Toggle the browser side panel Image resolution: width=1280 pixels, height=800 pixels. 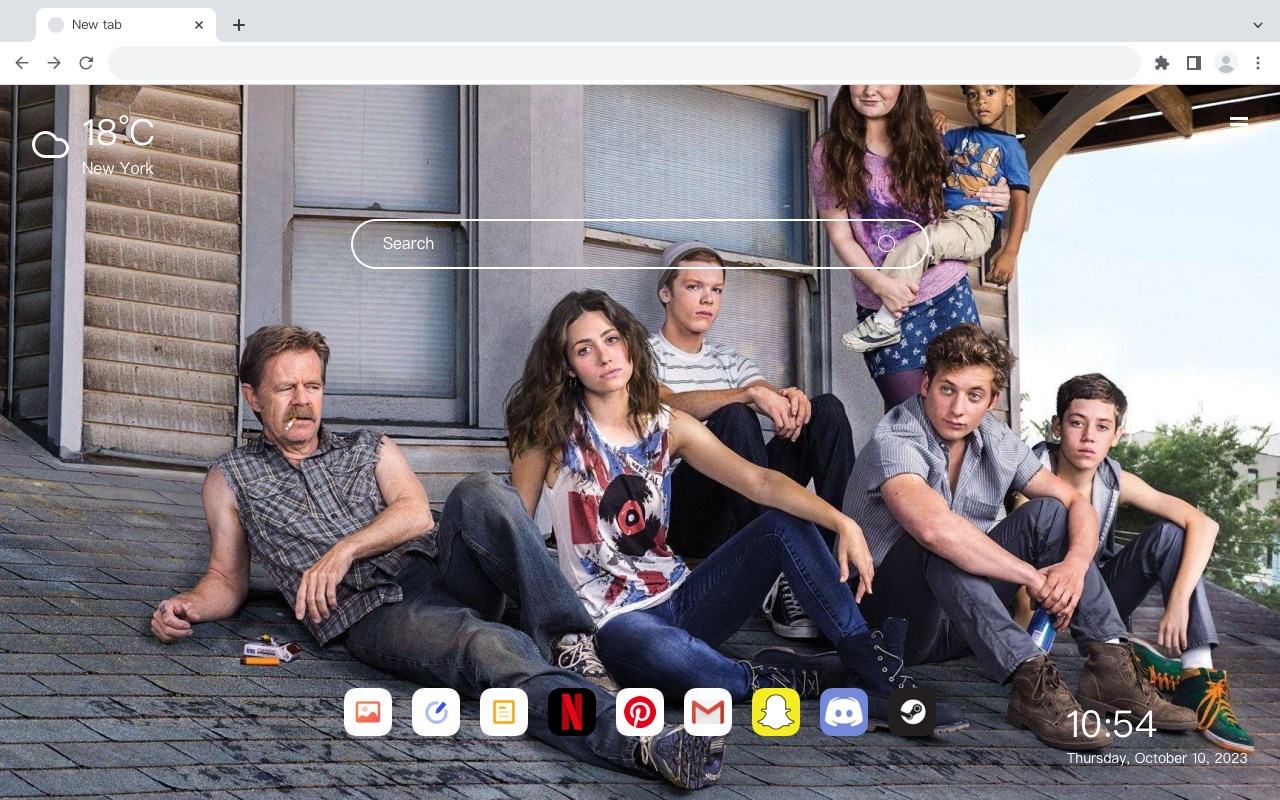click(1194, 63)
